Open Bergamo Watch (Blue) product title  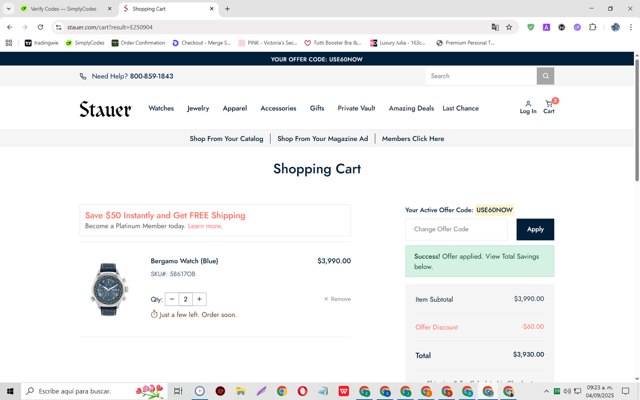(184, 261)
